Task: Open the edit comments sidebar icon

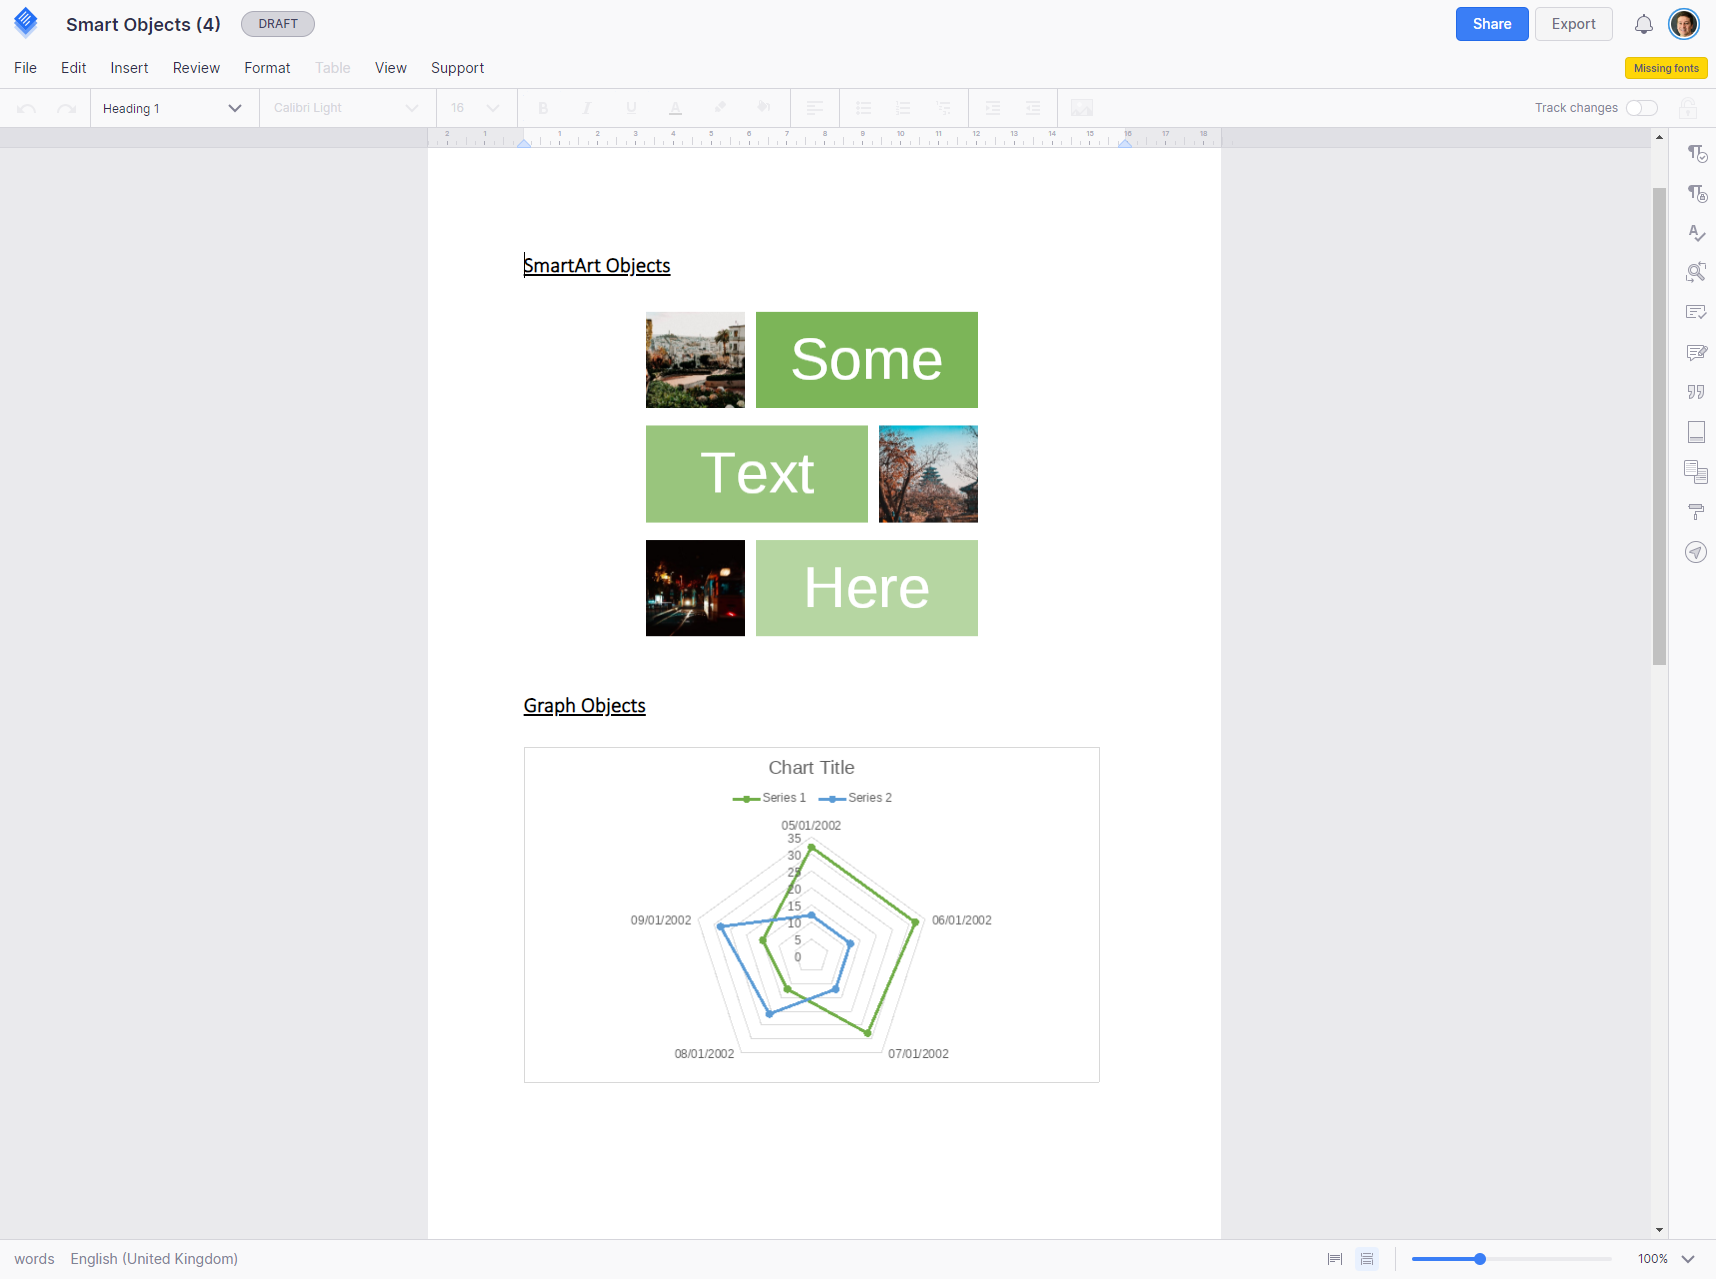Action: click(x=1697, y=352)
